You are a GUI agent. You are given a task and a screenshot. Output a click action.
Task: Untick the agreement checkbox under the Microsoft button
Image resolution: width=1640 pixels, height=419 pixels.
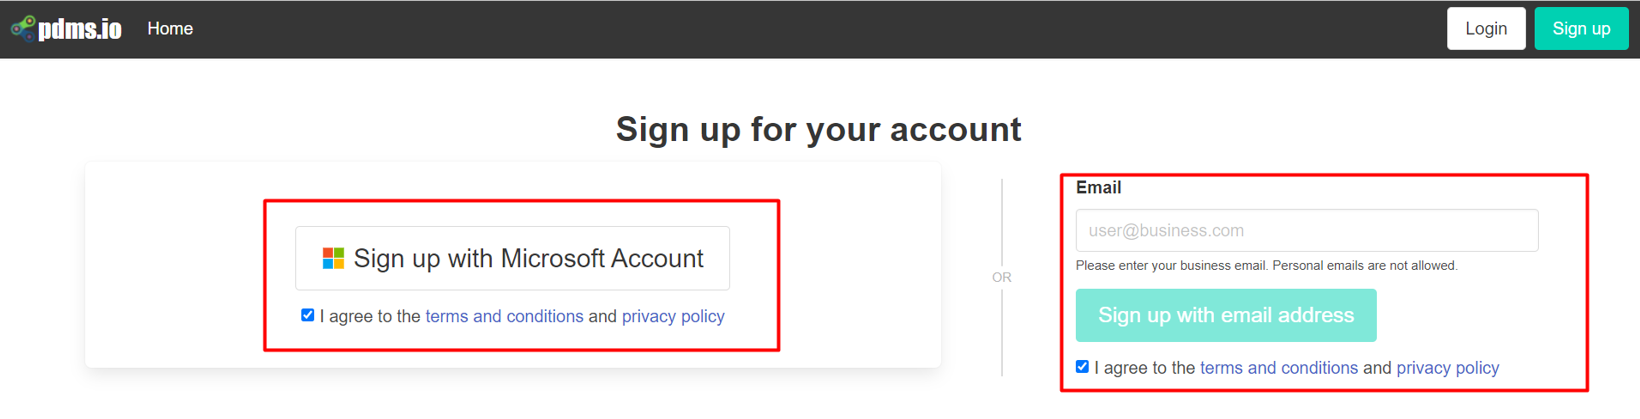point(308,315)
